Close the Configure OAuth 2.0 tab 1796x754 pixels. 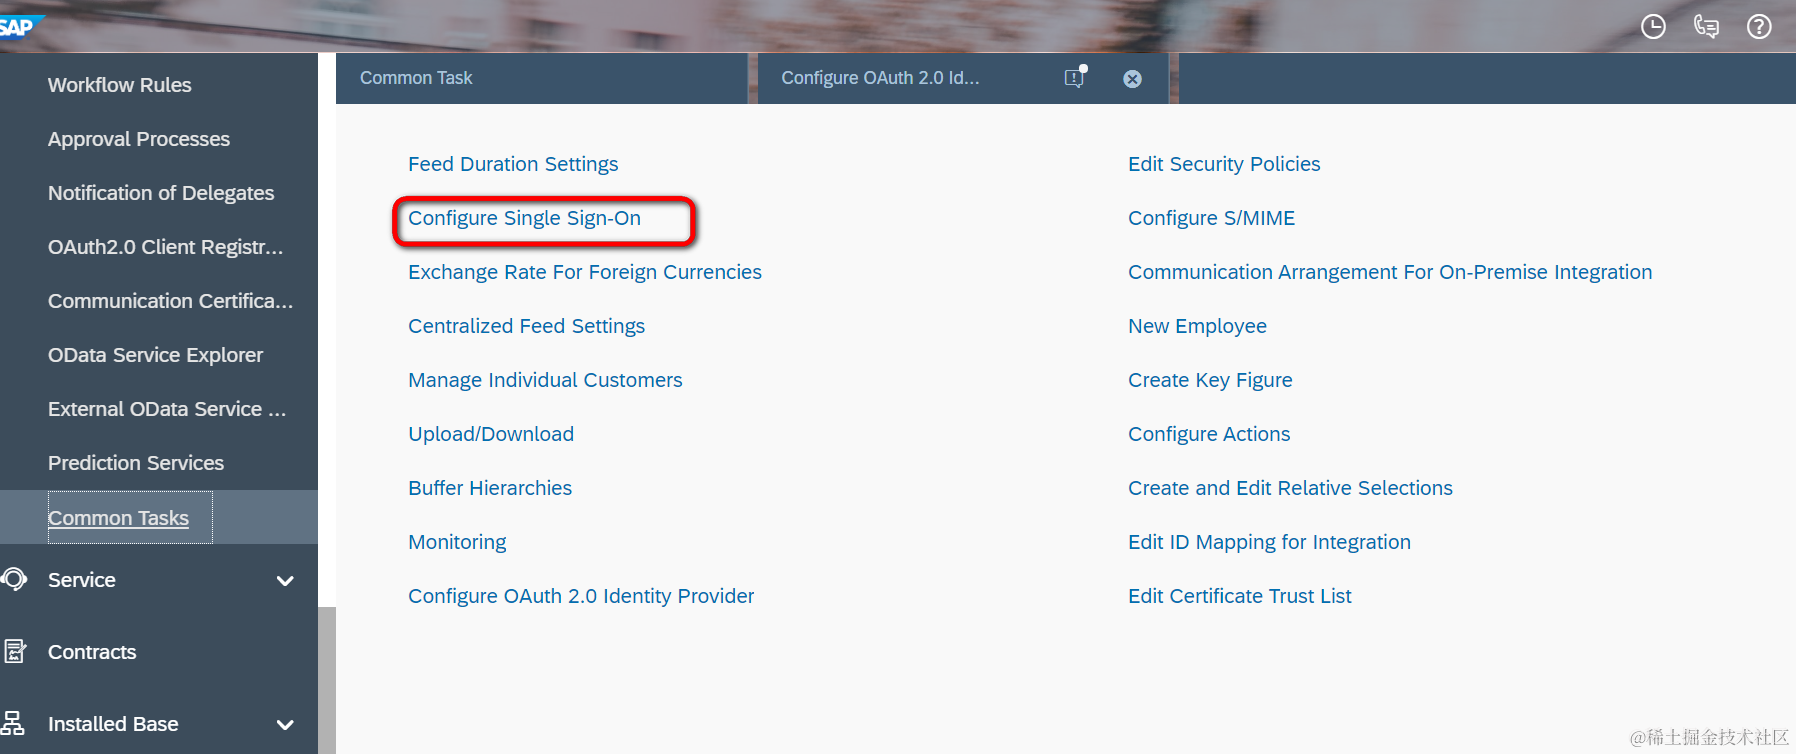pos(1132,79)
